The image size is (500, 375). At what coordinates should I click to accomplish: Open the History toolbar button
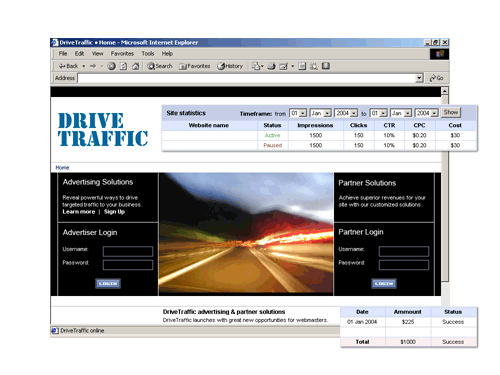230,66
